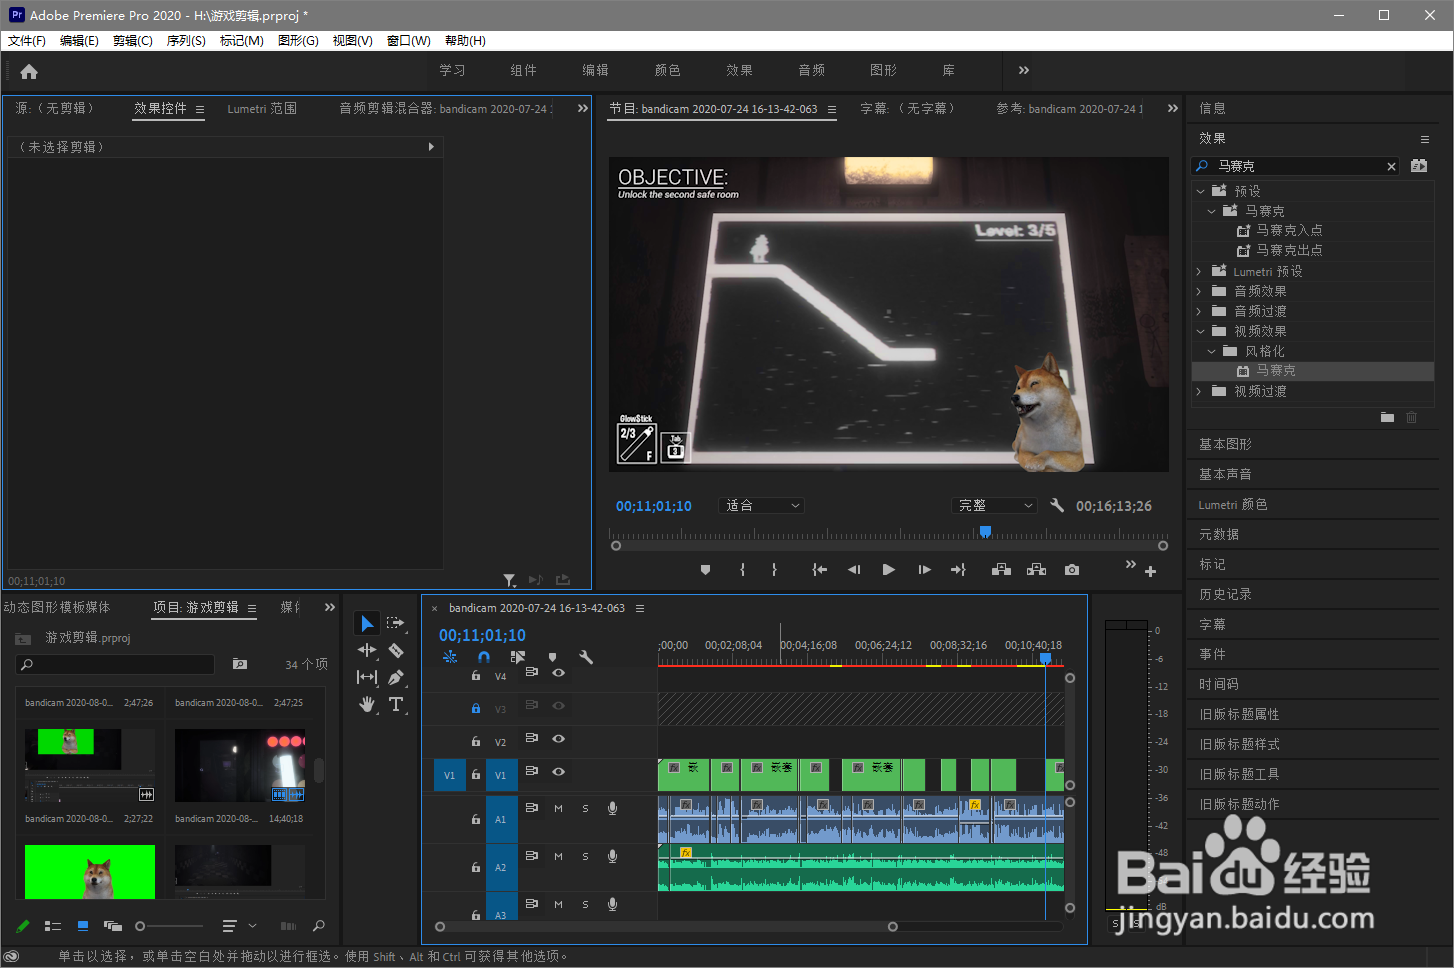1454x968 pixels.
Task: Select the Hand tool
Action: (x=367, y=704)
